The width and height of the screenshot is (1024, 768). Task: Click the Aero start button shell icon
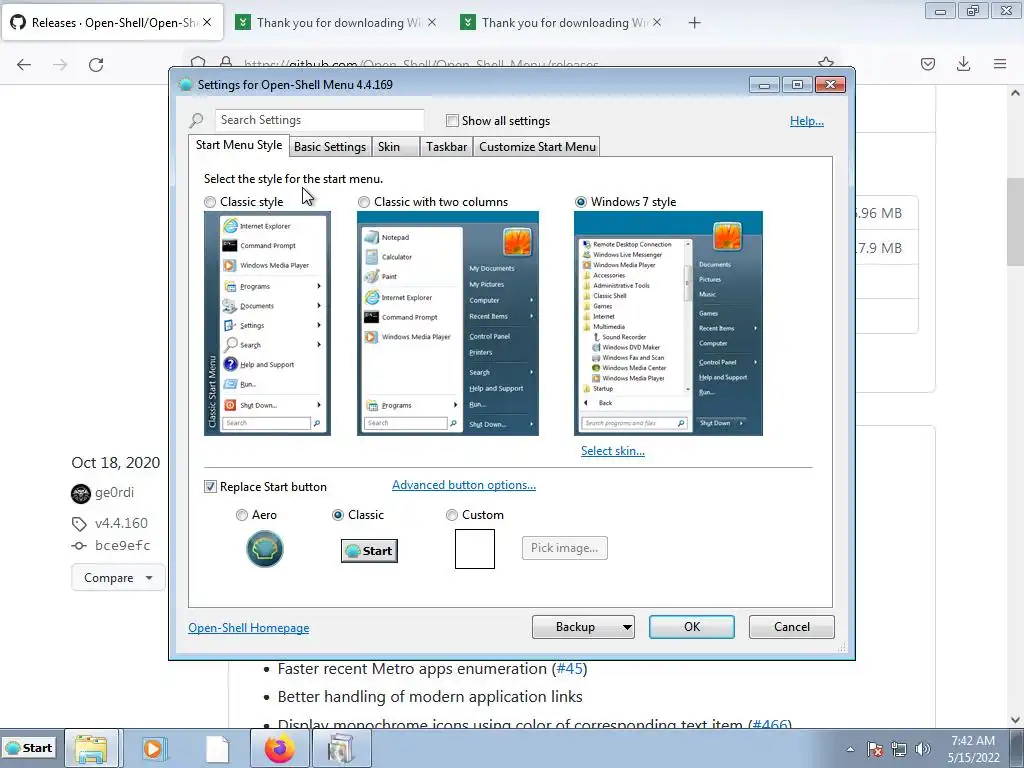(x=264, y=549)
